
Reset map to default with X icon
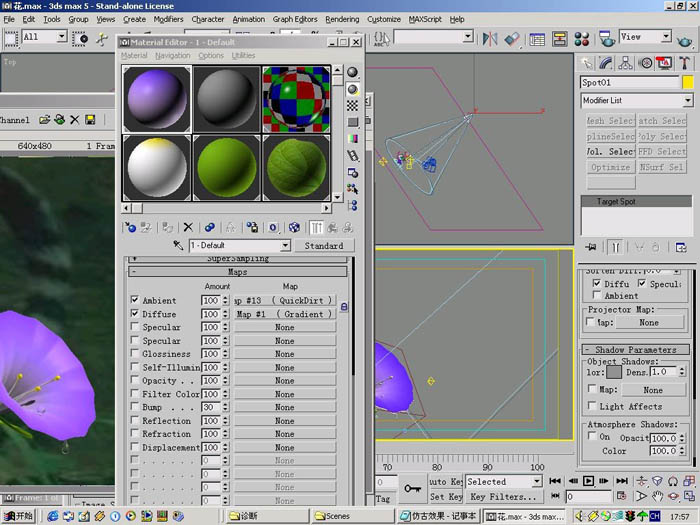click(188, 228)
